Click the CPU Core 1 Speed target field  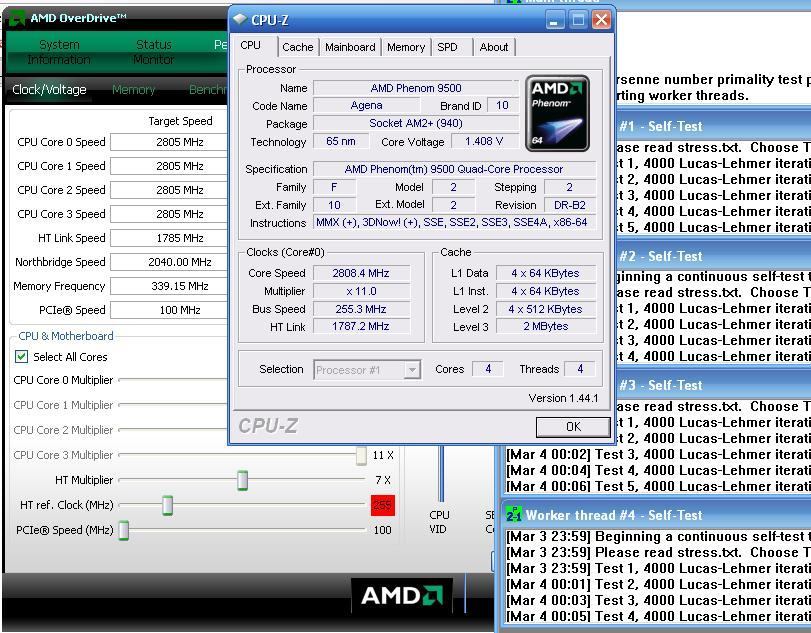click(x=169, y=166)
